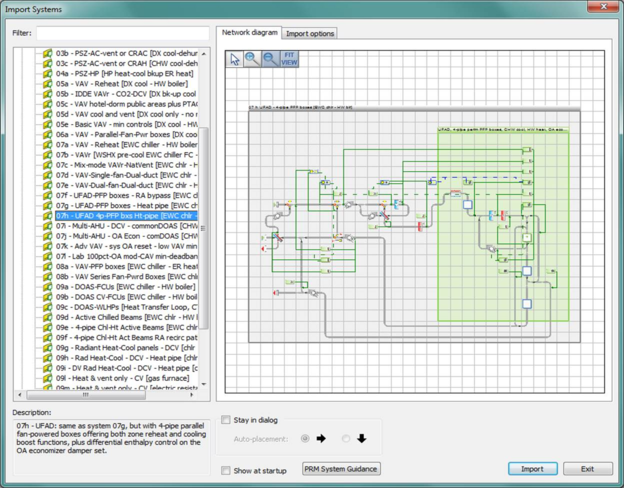Select the downward auto-placement radio button
This screenshot has height=488, width=624.
346,438
